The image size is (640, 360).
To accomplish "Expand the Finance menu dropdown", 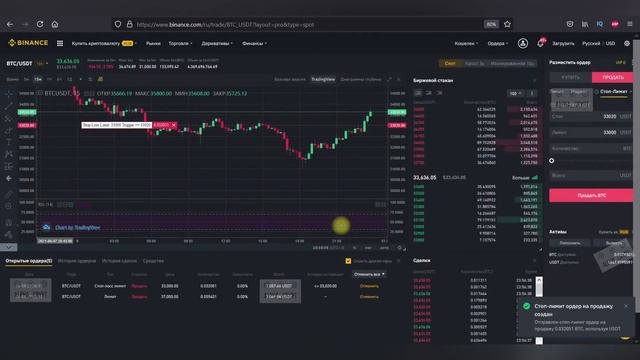I will coord(254,43).
